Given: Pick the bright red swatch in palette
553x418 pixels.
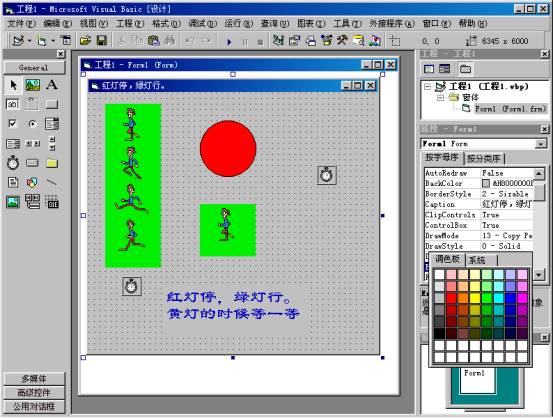Looking at the screenshot, I should 451,298.
